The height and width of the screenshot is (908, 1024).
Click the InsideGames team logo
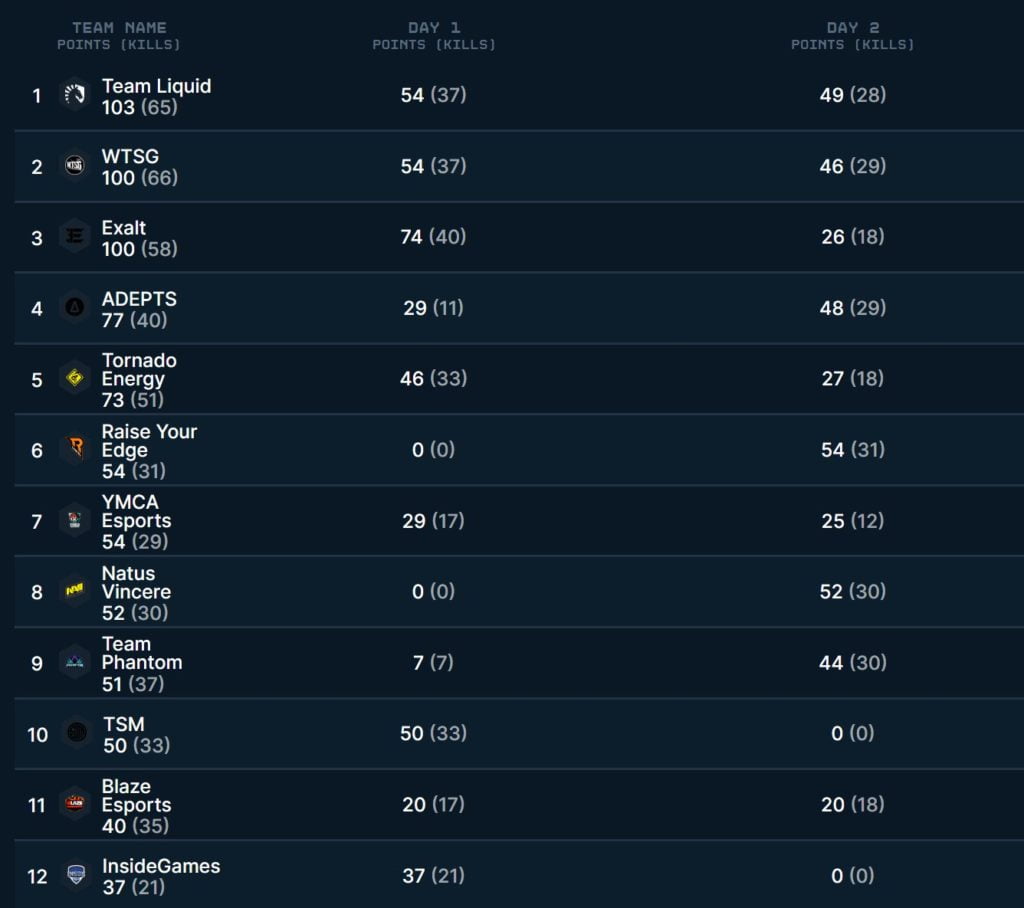[x=75, y=876]
